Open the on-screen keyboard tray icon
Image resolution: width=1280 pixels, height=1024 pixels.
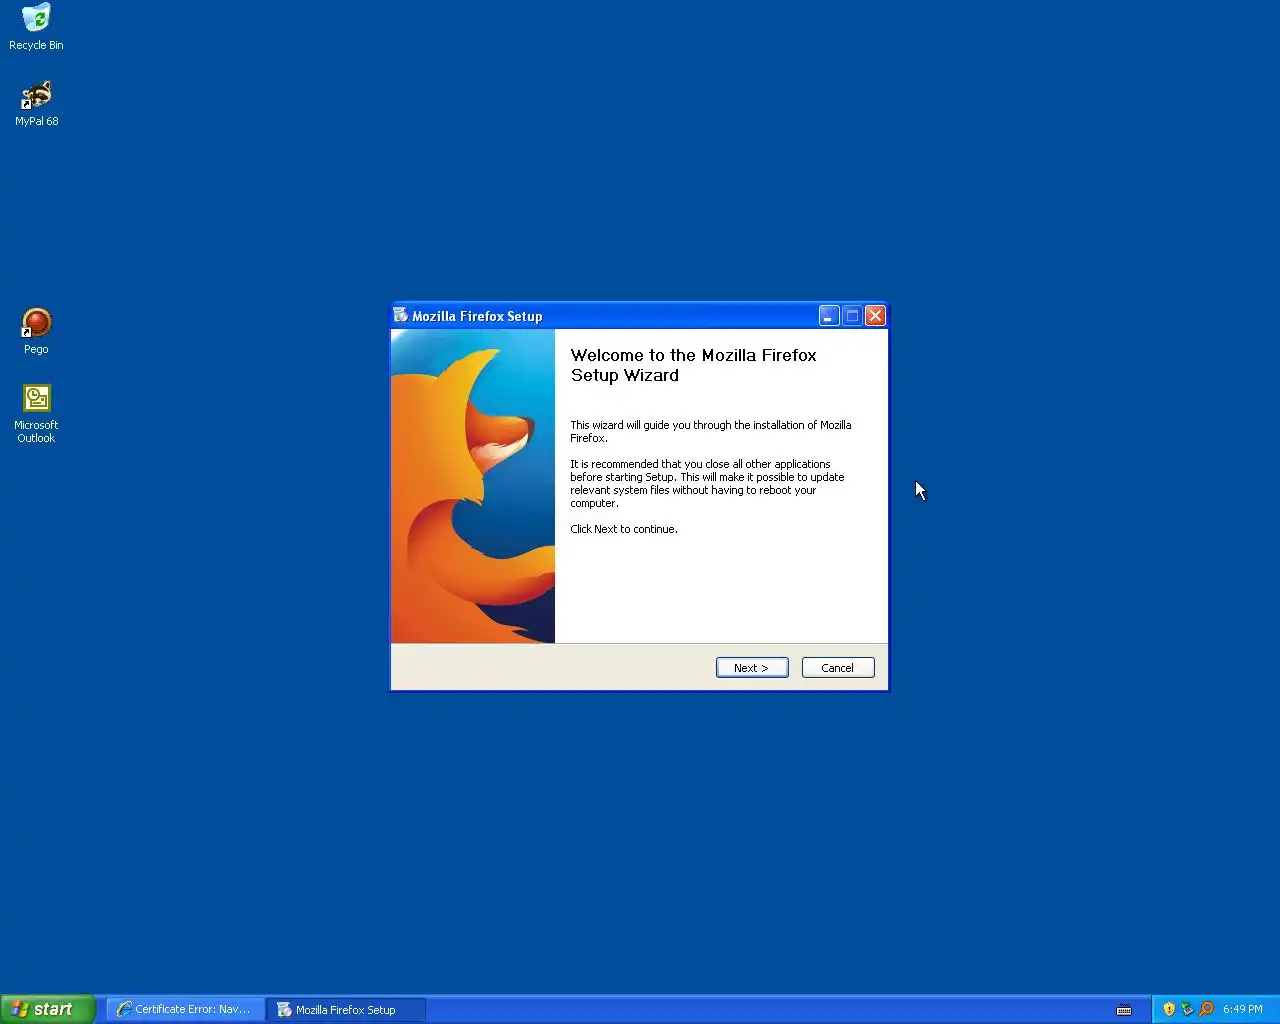1124,1010
